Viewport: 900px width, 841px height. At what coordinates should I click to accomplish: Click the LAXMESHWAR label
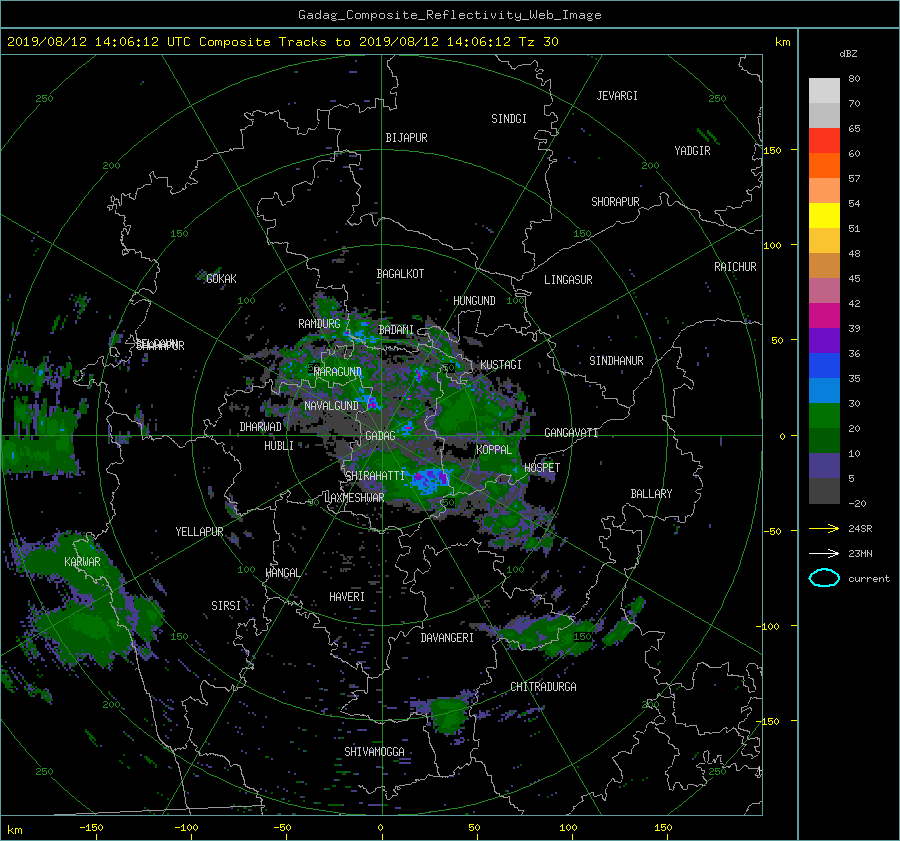click(x=354, y=498)
